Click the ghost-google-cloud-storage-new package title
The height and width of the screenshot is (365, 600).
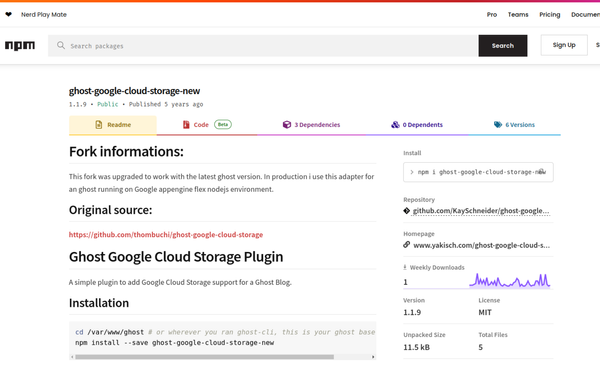pyautogui.click(x=134, y=91)
